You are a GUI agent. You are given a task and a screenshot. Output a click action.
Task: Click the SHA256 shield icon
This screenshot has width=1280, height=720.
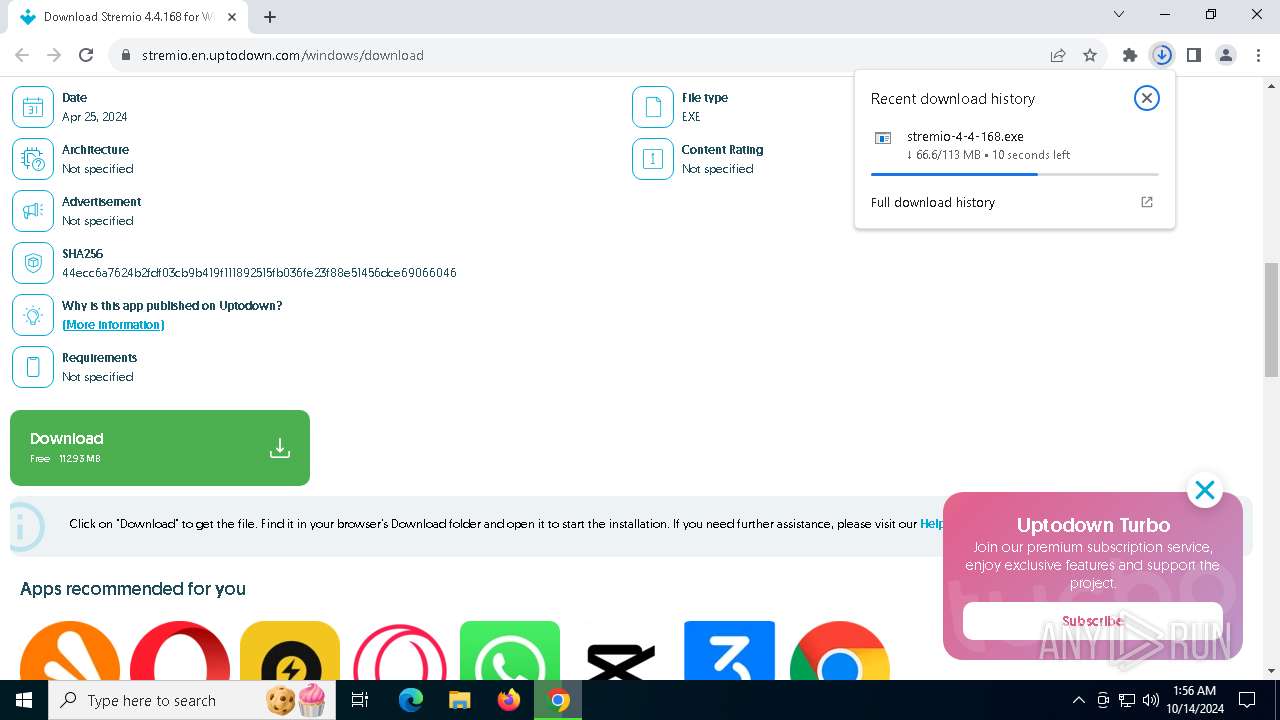point(33,263)
